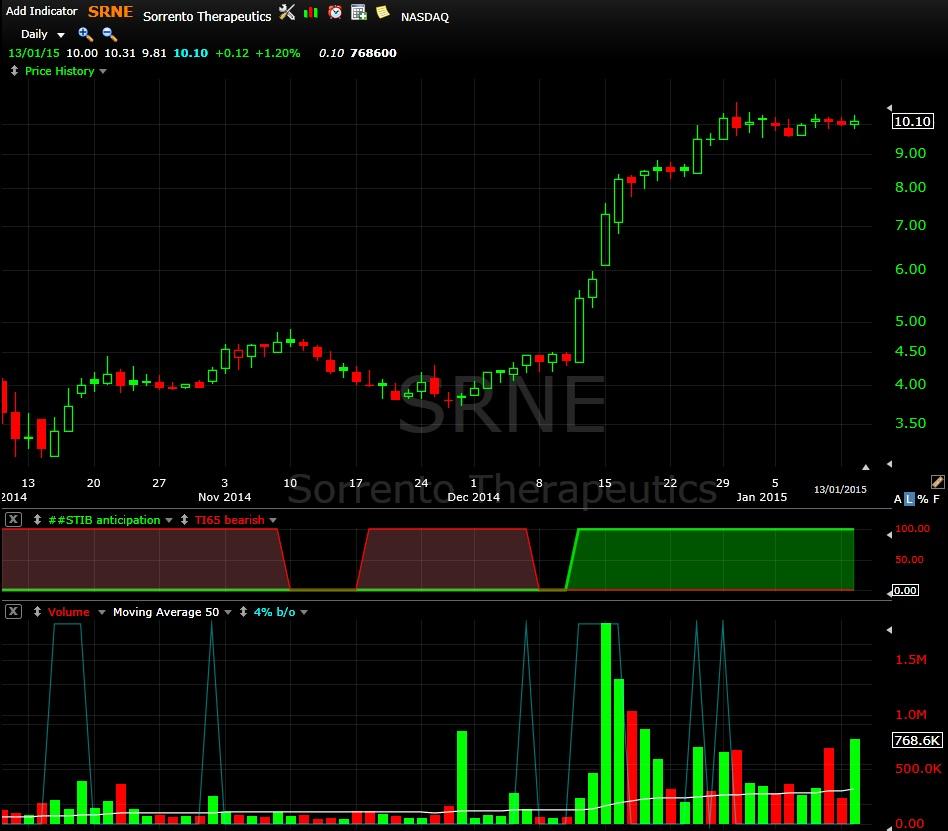Click the pencil drawing icon
948x831 pixels.
click(938, 481)
